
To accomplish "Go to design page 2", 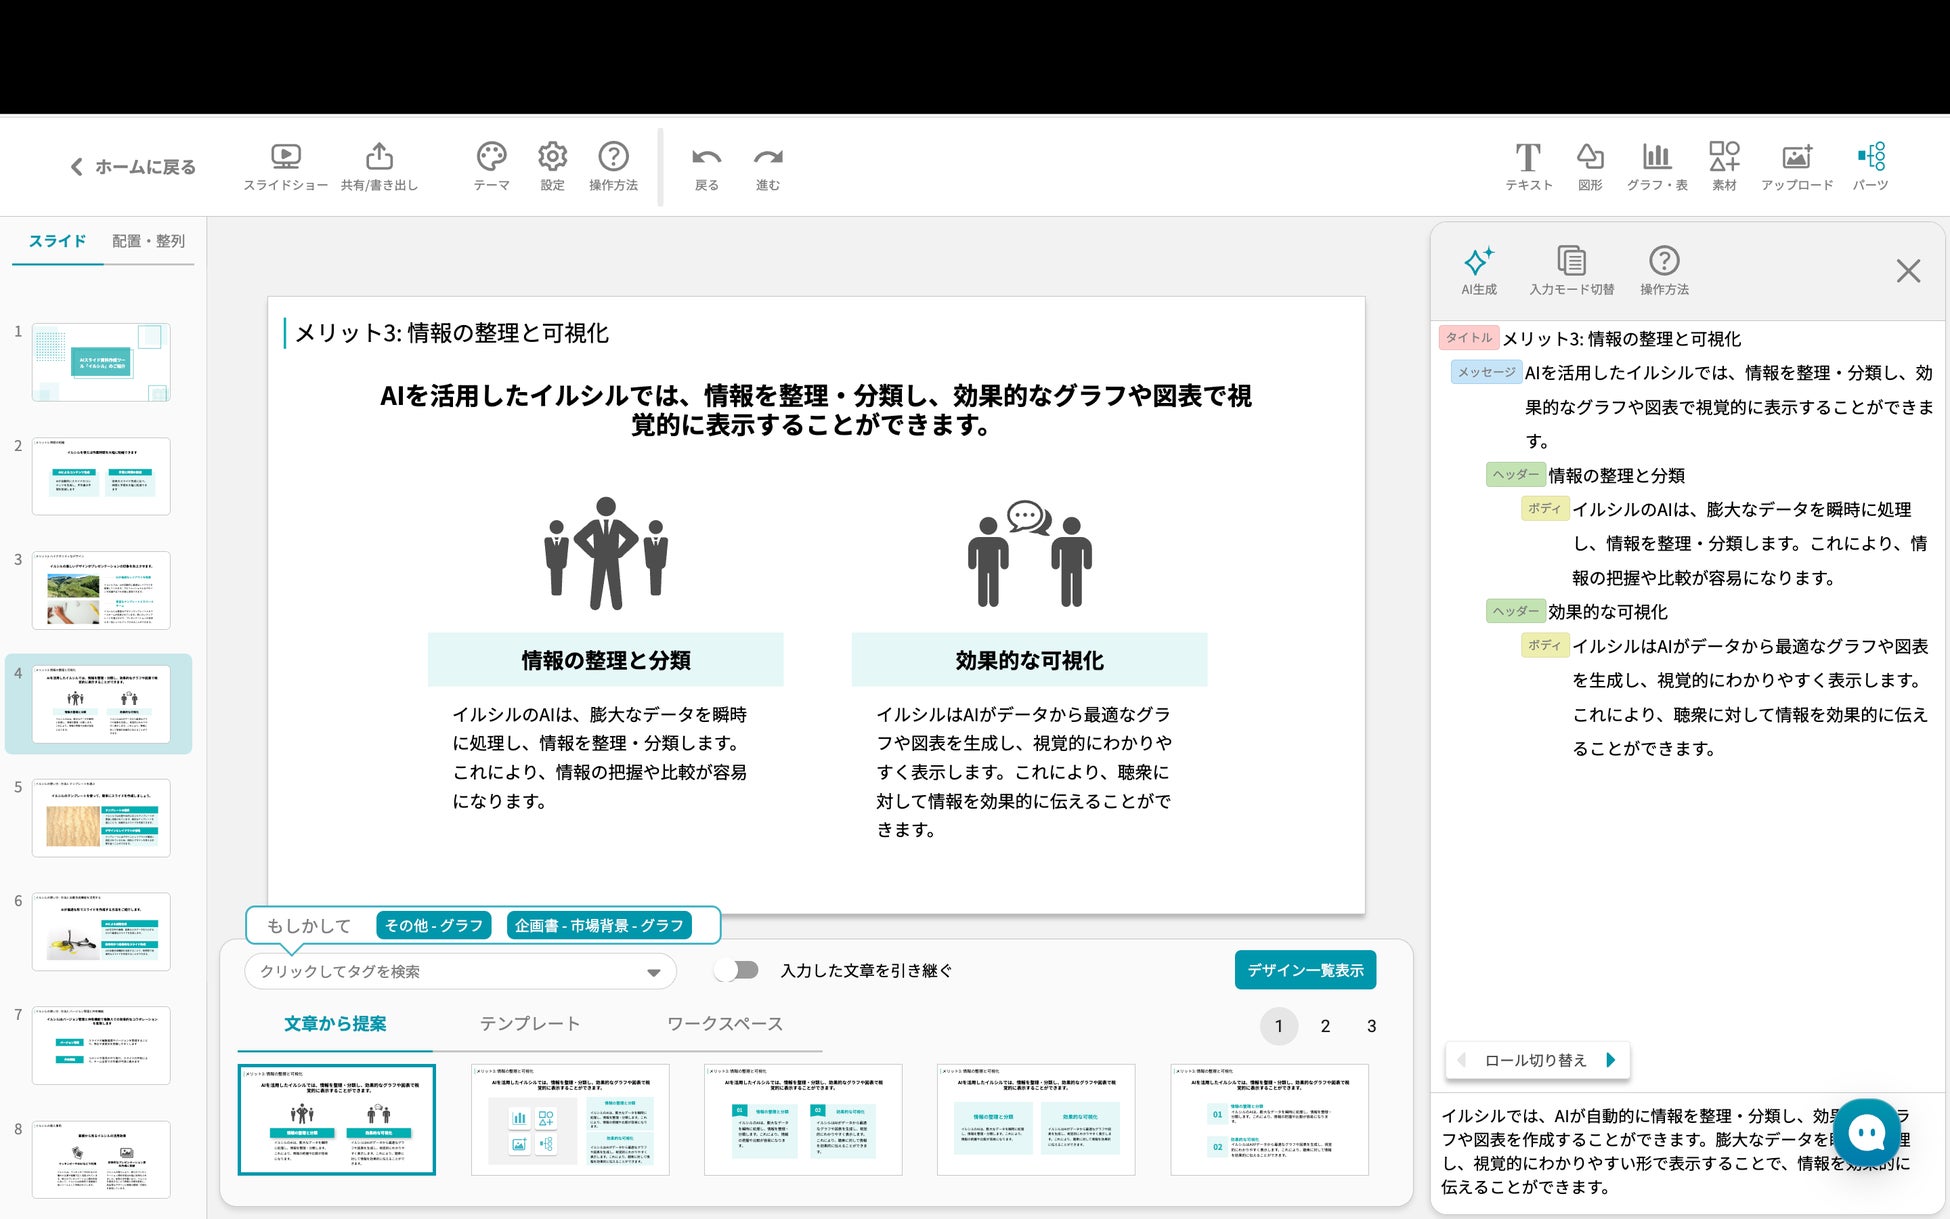I will pyautogui.click(x=1325, y=1026).
